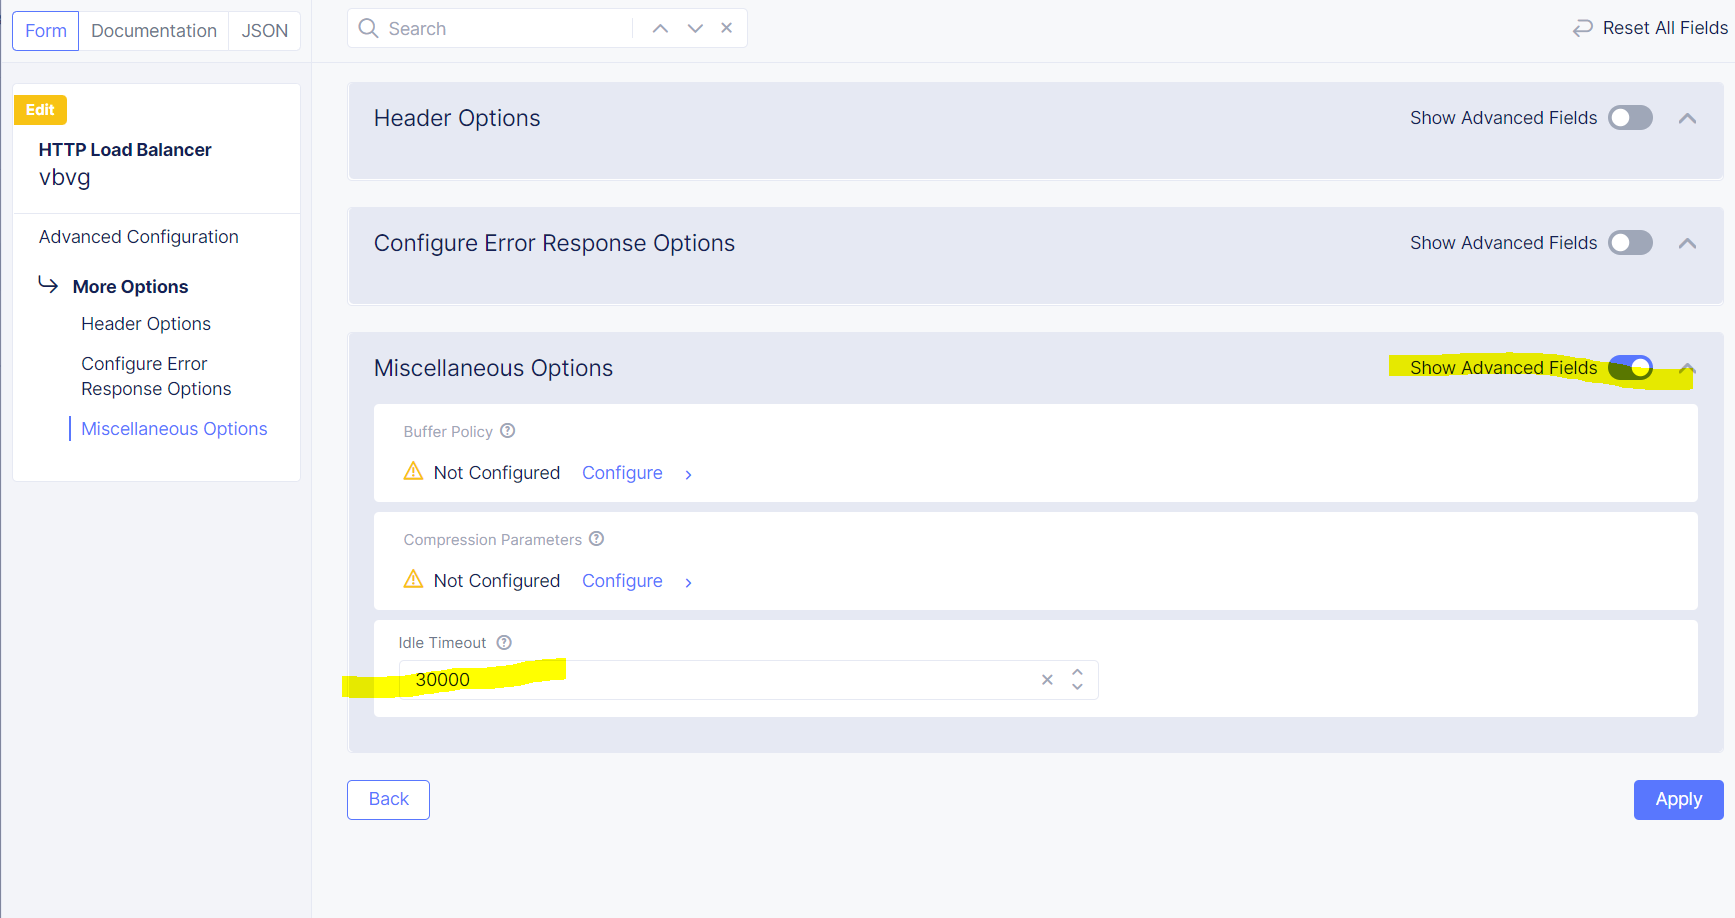
Task: Open Configure for Buffer Policy
Action: click(x=622, y=472)
